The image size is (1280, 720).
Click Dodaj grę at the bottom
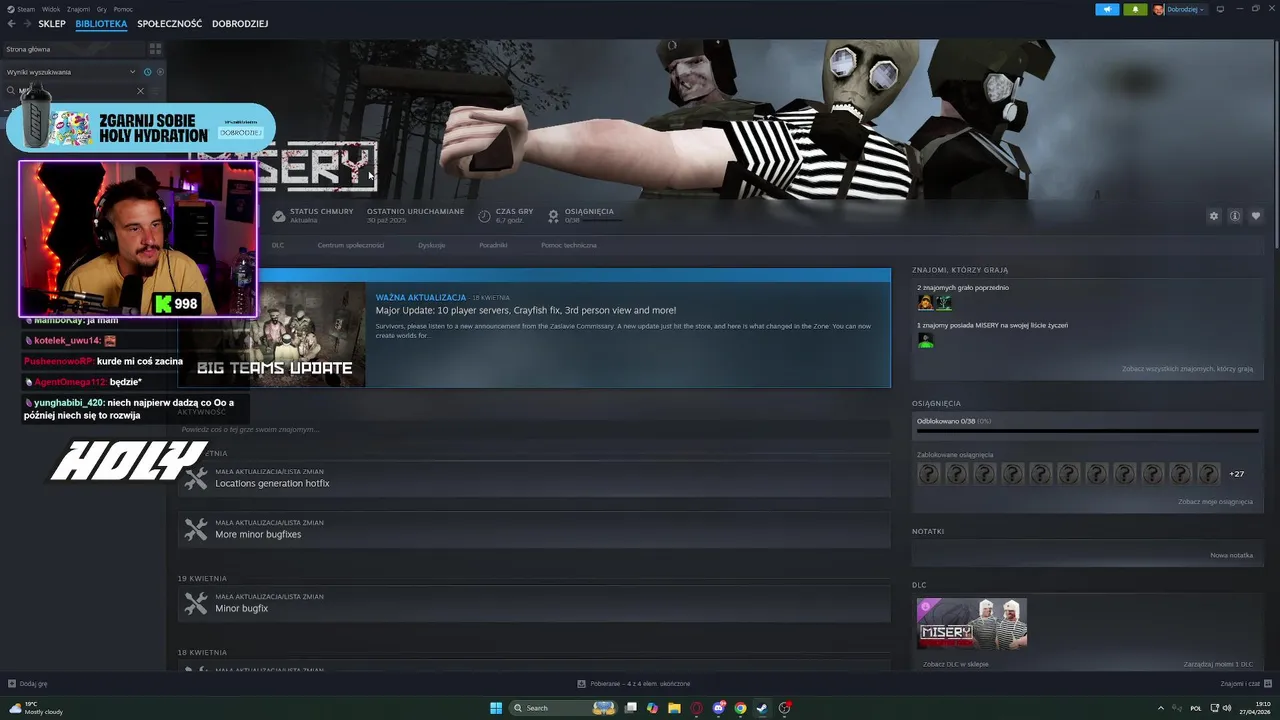[27, 684]
